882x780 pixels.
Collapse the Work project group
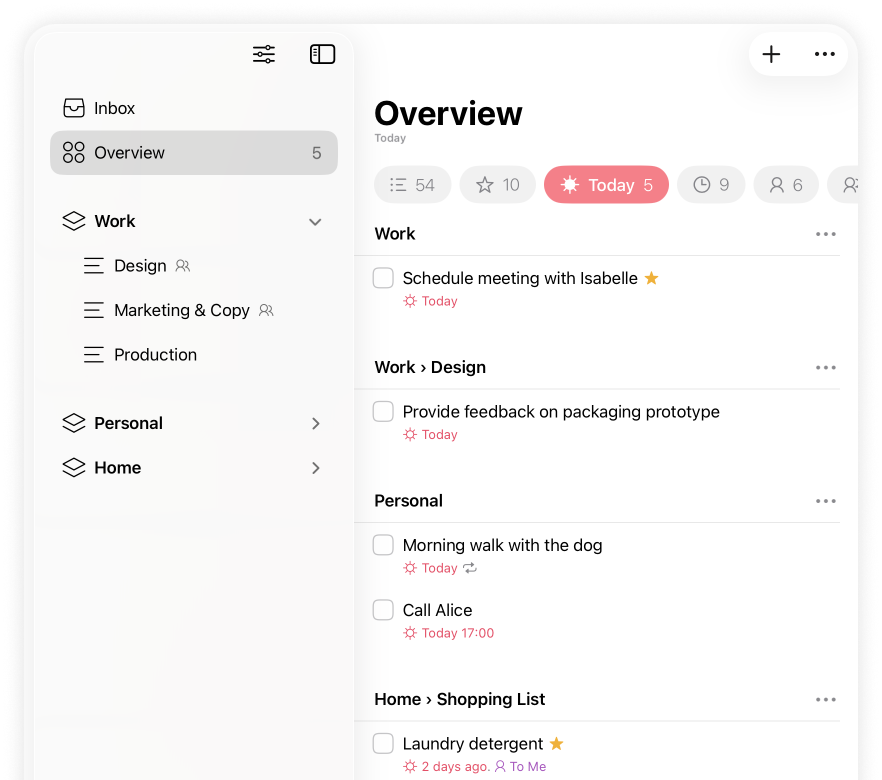point(315,221)
